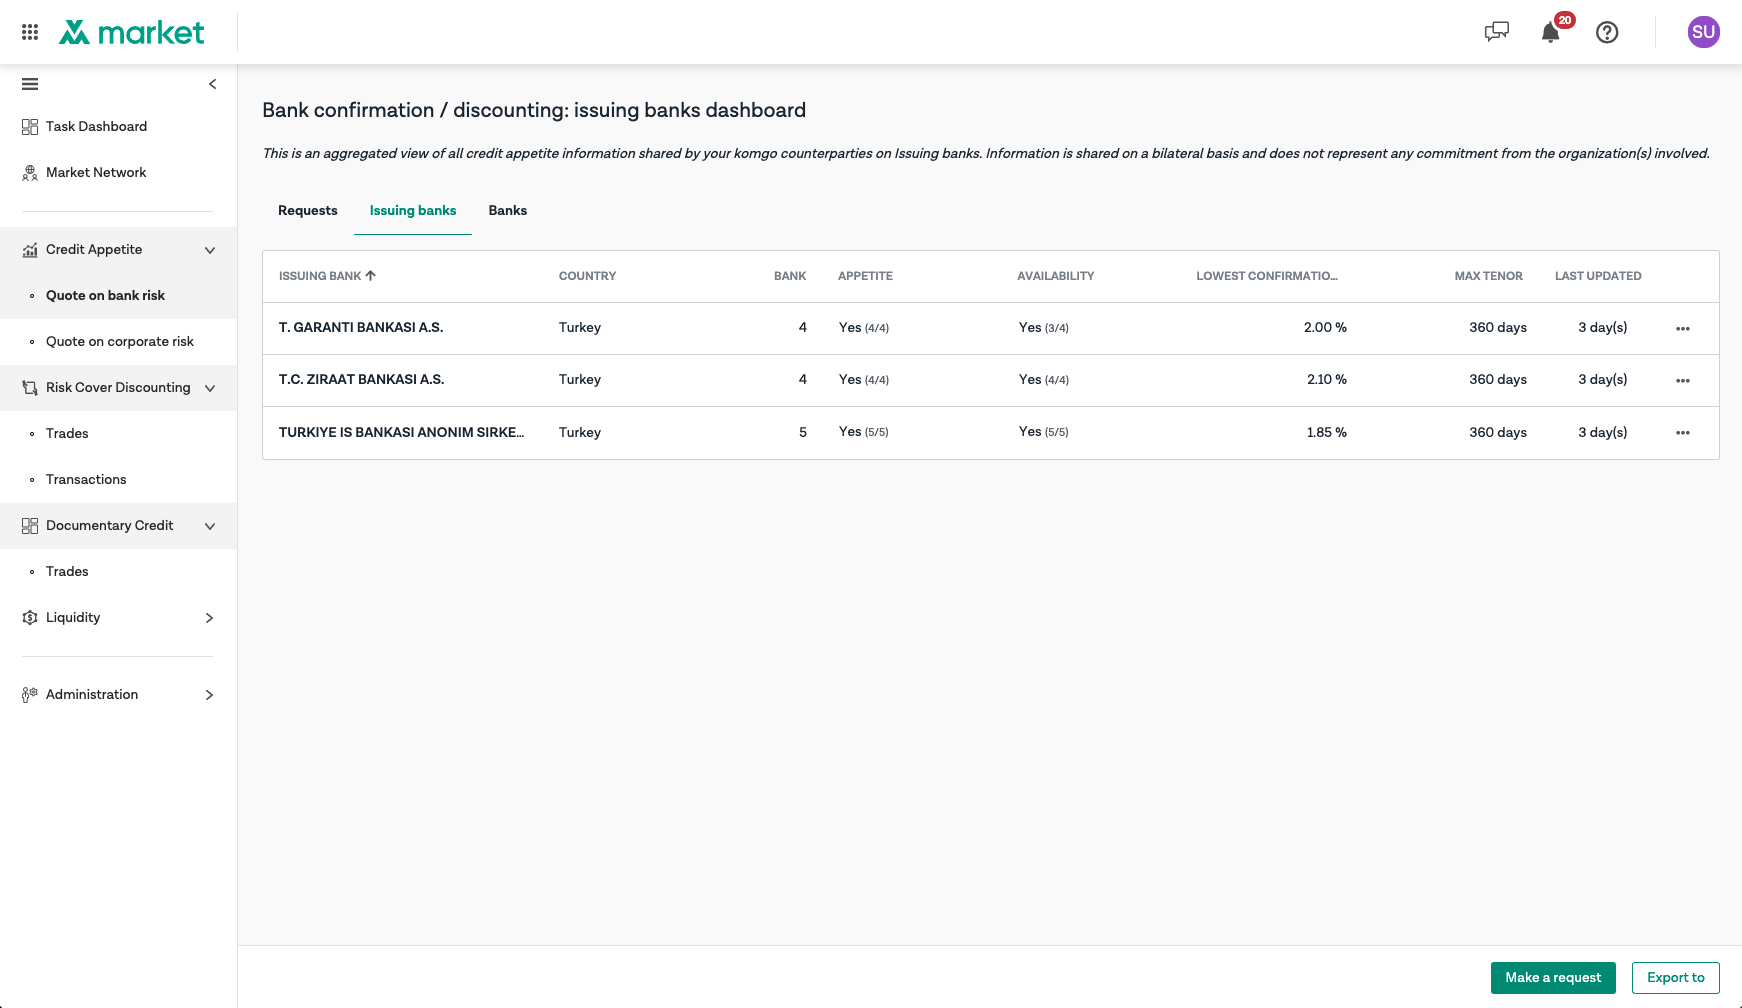
Task: Open row options for T. GARANTI BANKASI
Action: coord(1683,328)
